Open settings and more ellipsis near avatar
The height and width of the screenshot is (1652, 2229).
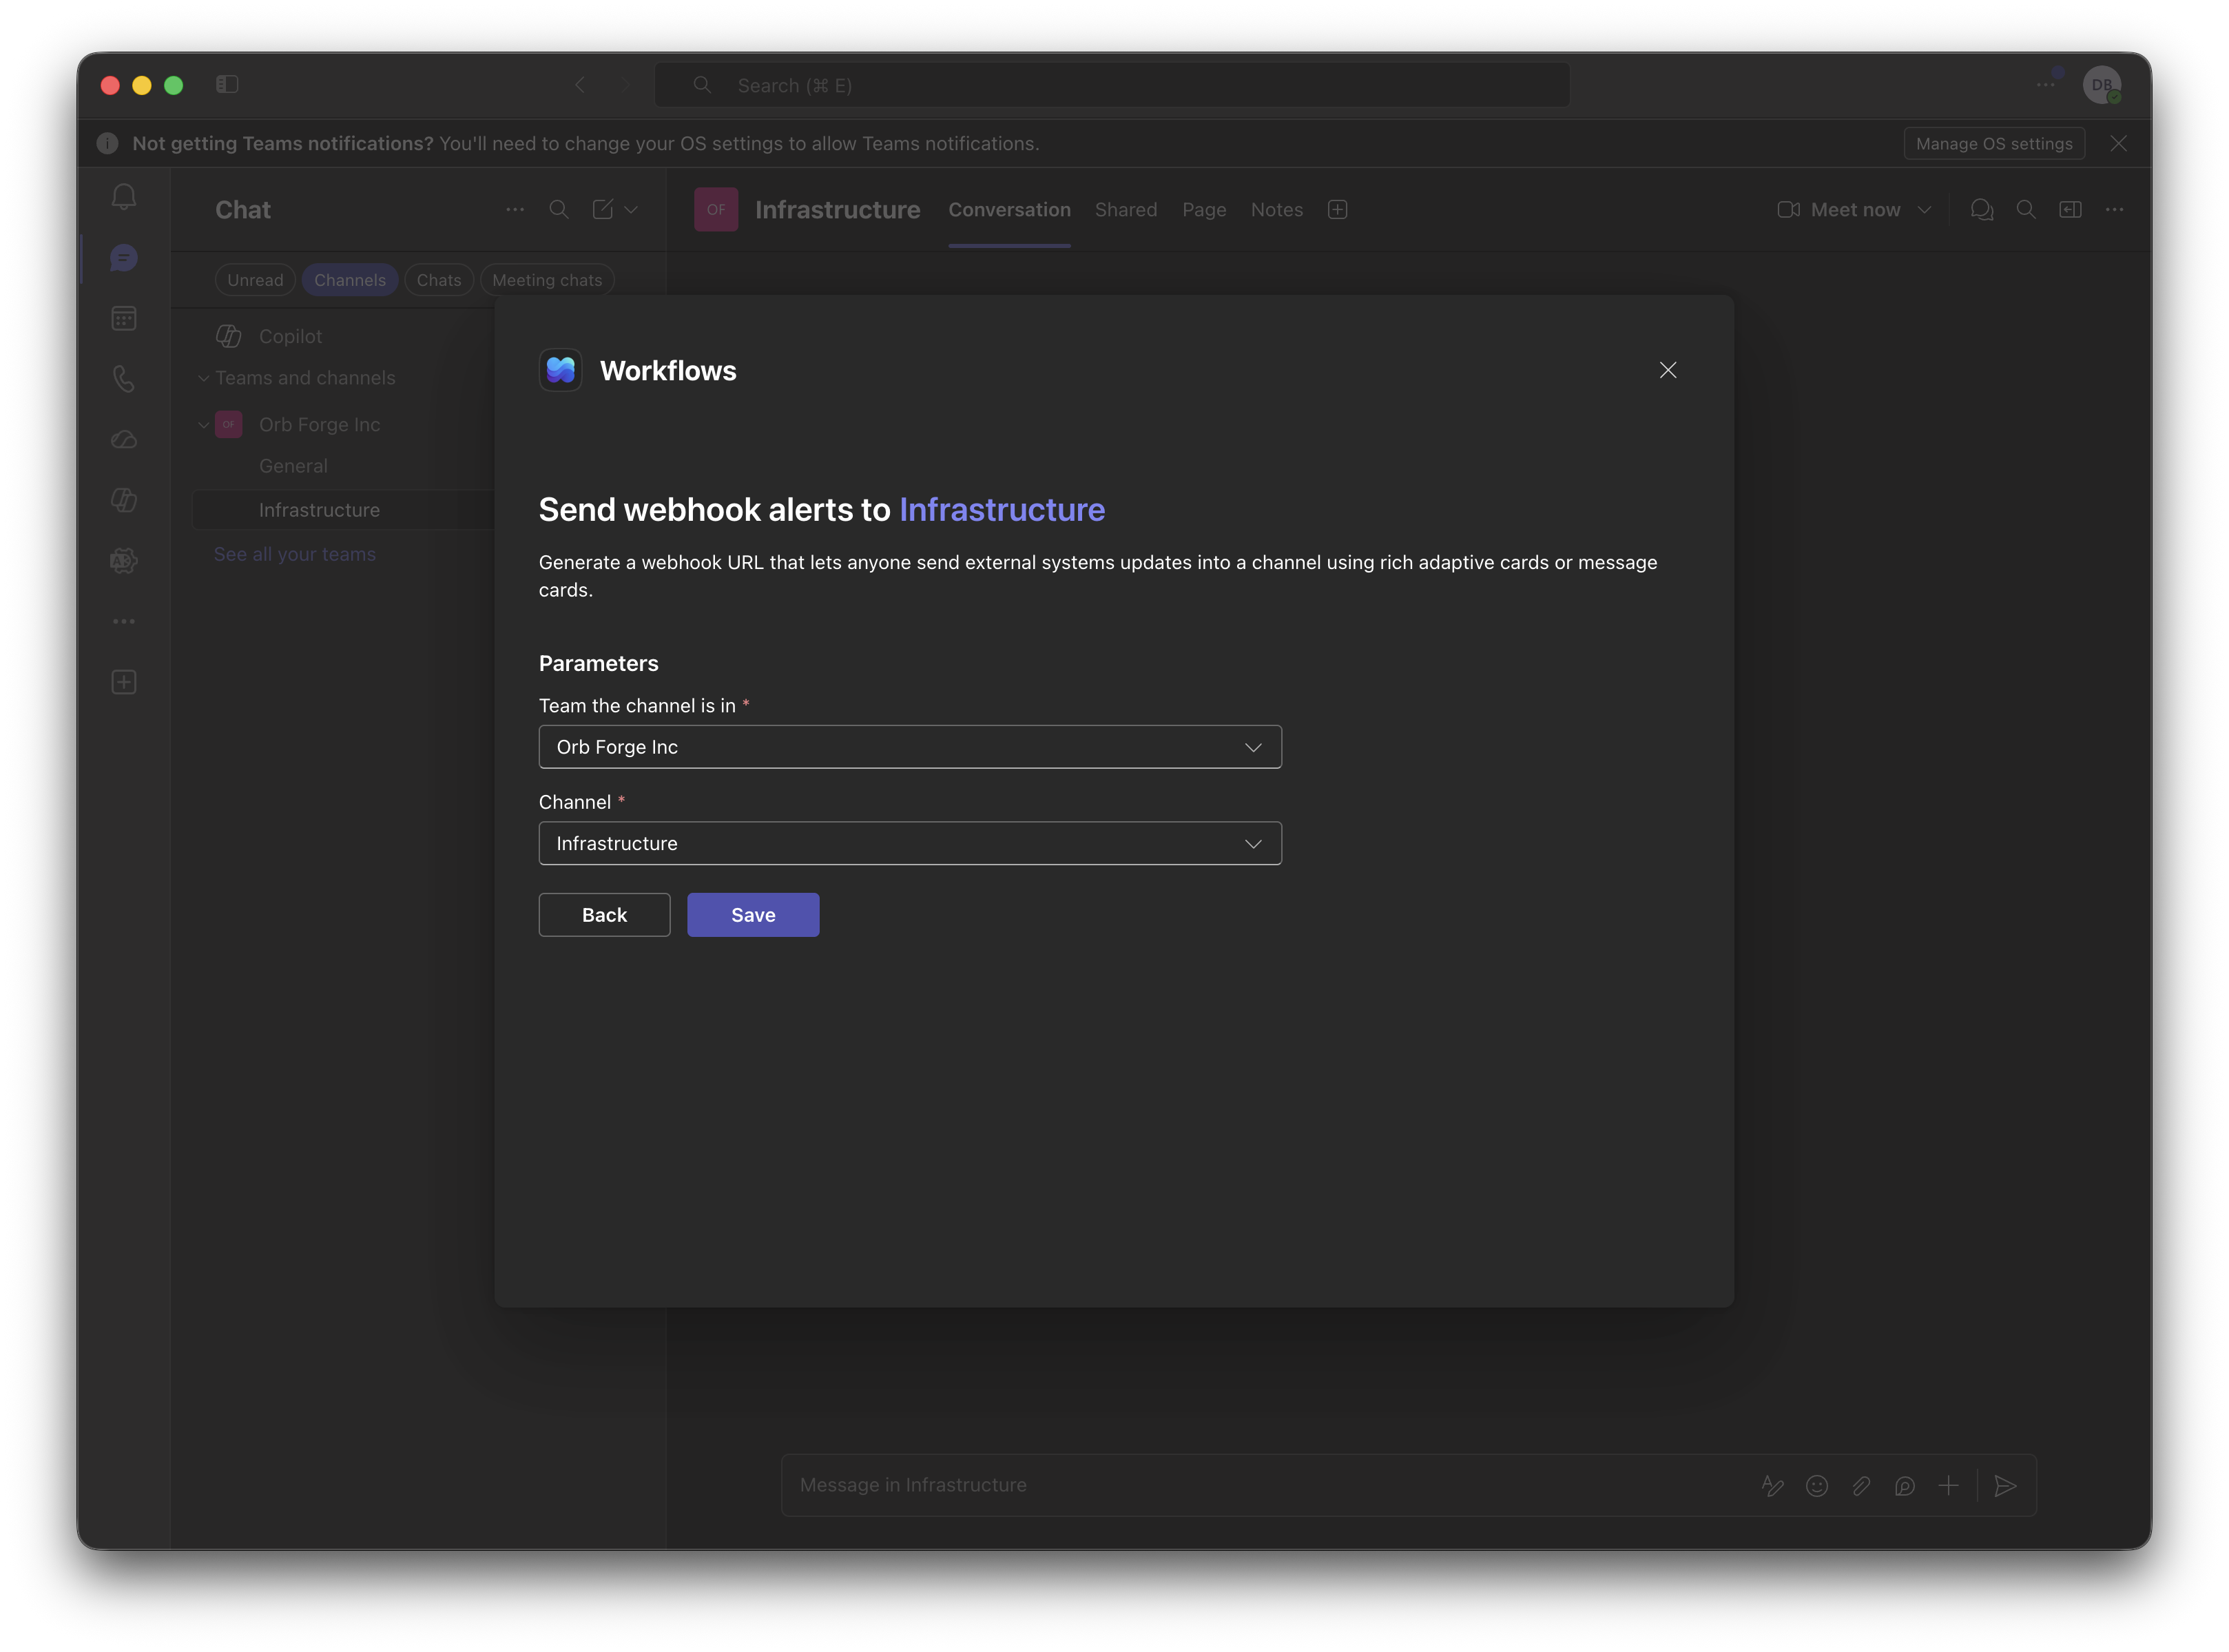tap(2045, 85)
